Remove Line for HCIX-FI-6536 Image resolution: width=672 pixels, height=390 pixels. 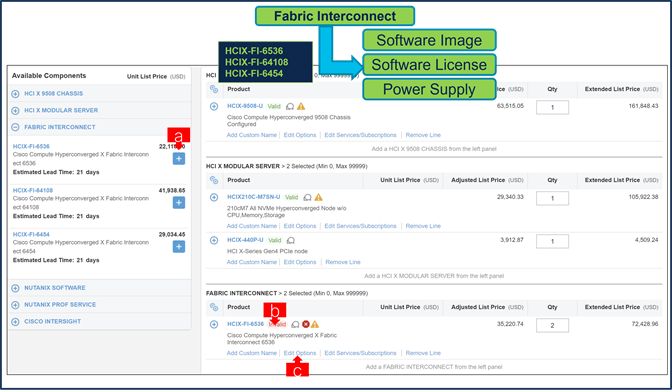(x=423, y=353)
